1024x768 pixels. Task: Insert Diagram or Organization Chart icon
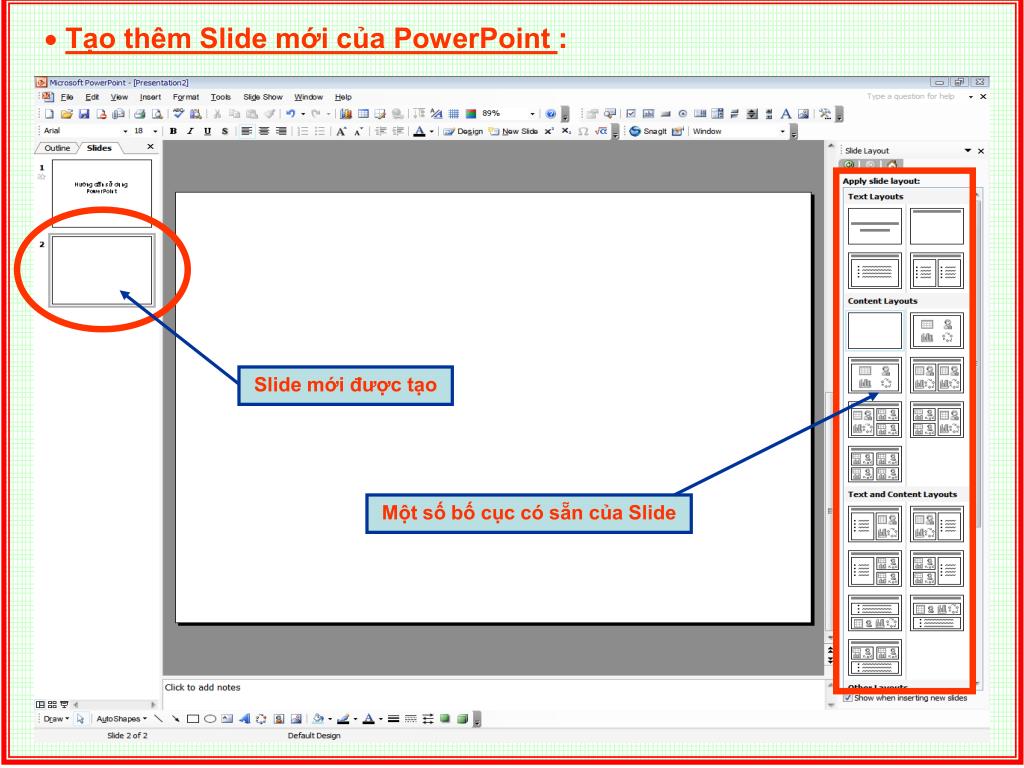pyautogui.click(x=261, y=719)
